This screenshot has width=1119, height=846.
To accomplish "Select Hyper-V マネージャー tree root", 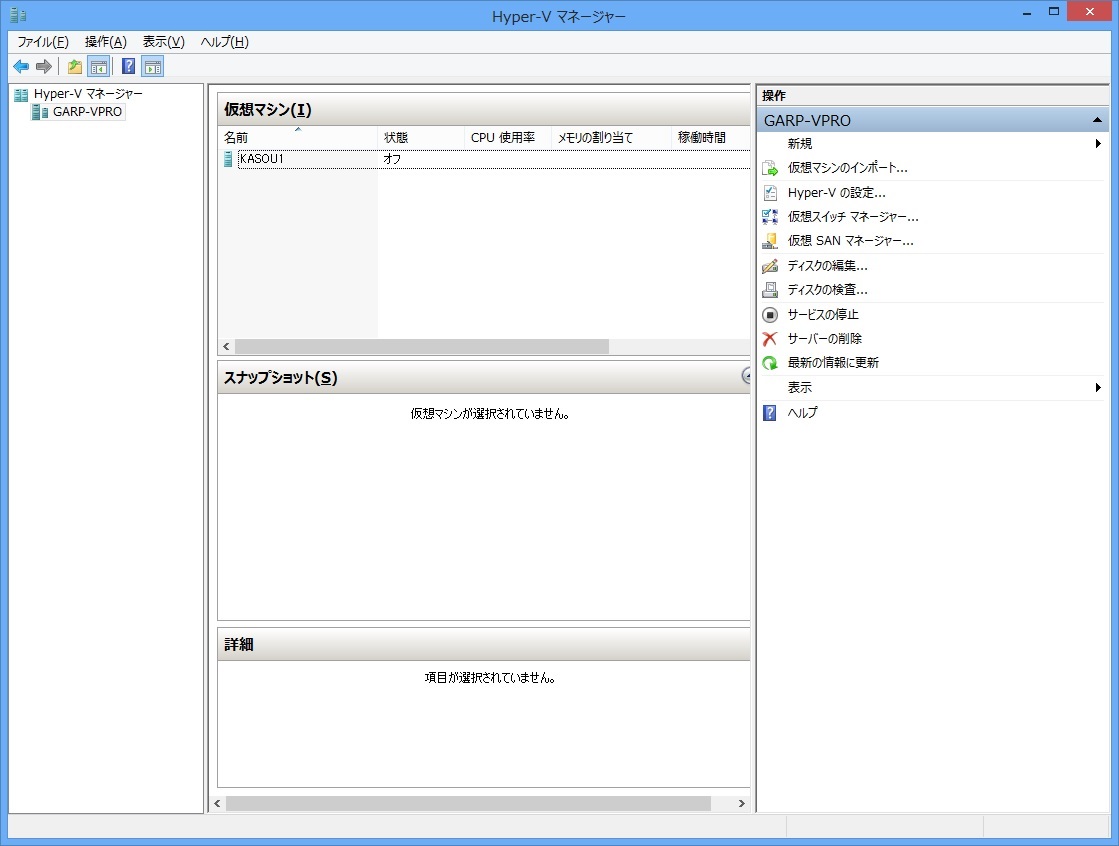I will 88,94.
